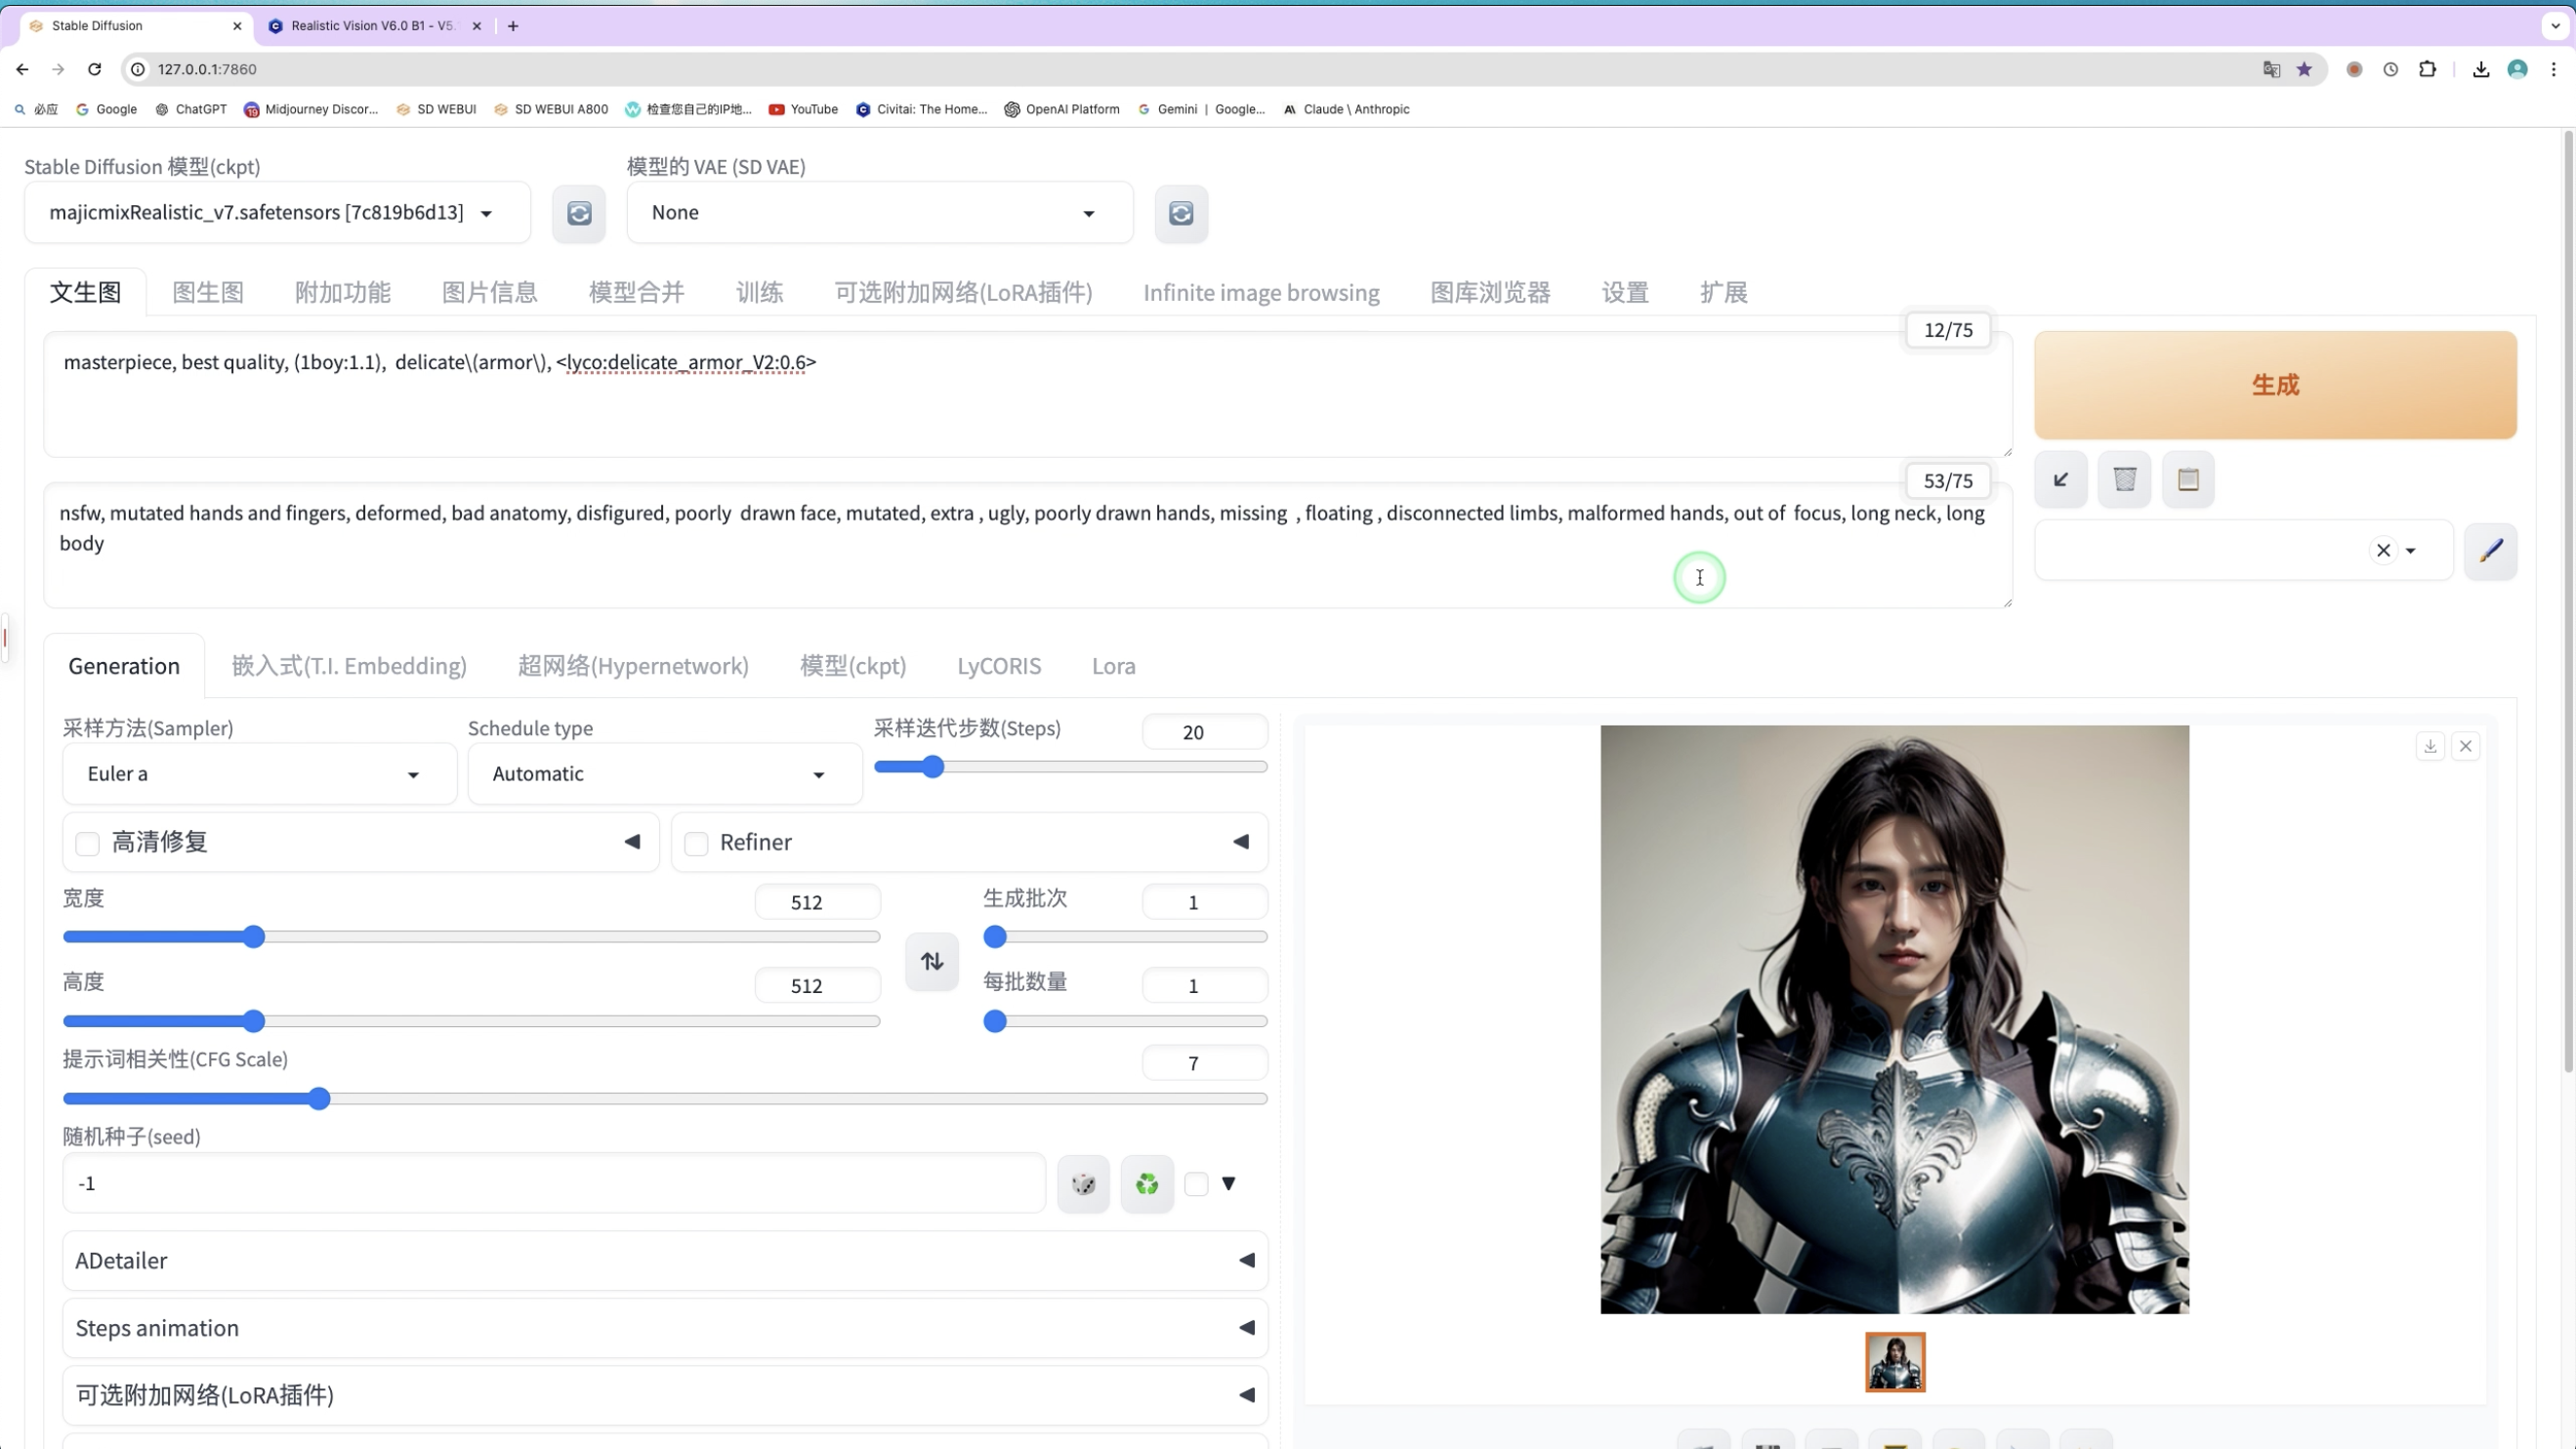Adjust the 宽度 width slider
2576x1449 pixels.
472,938
